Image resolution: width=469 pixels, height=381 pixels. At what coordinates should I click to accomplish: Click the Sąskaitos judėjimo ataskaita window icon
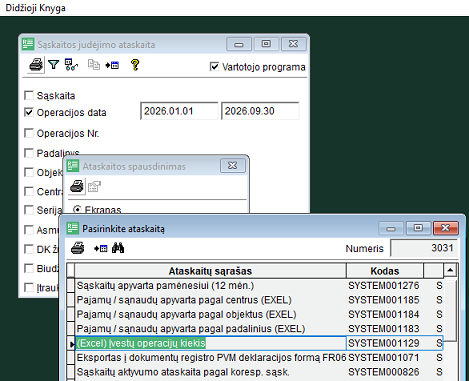pyautogui.click(x=28, y=44)
